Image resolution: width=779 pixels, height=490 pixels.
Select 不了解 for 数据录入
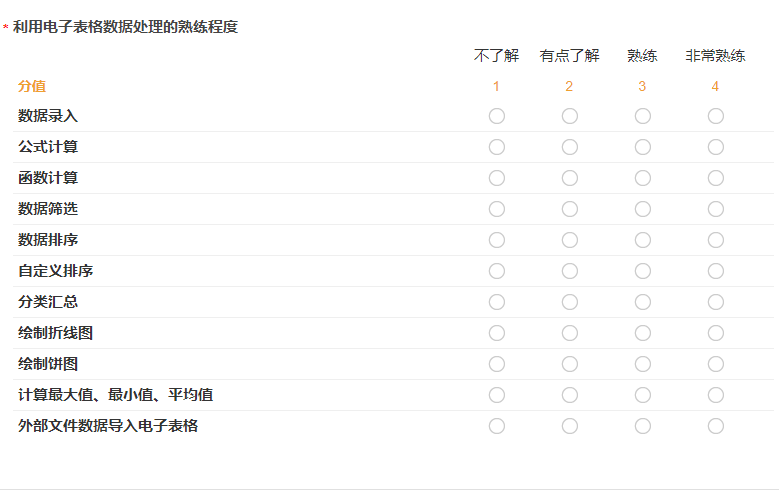(x=497, y=116)
